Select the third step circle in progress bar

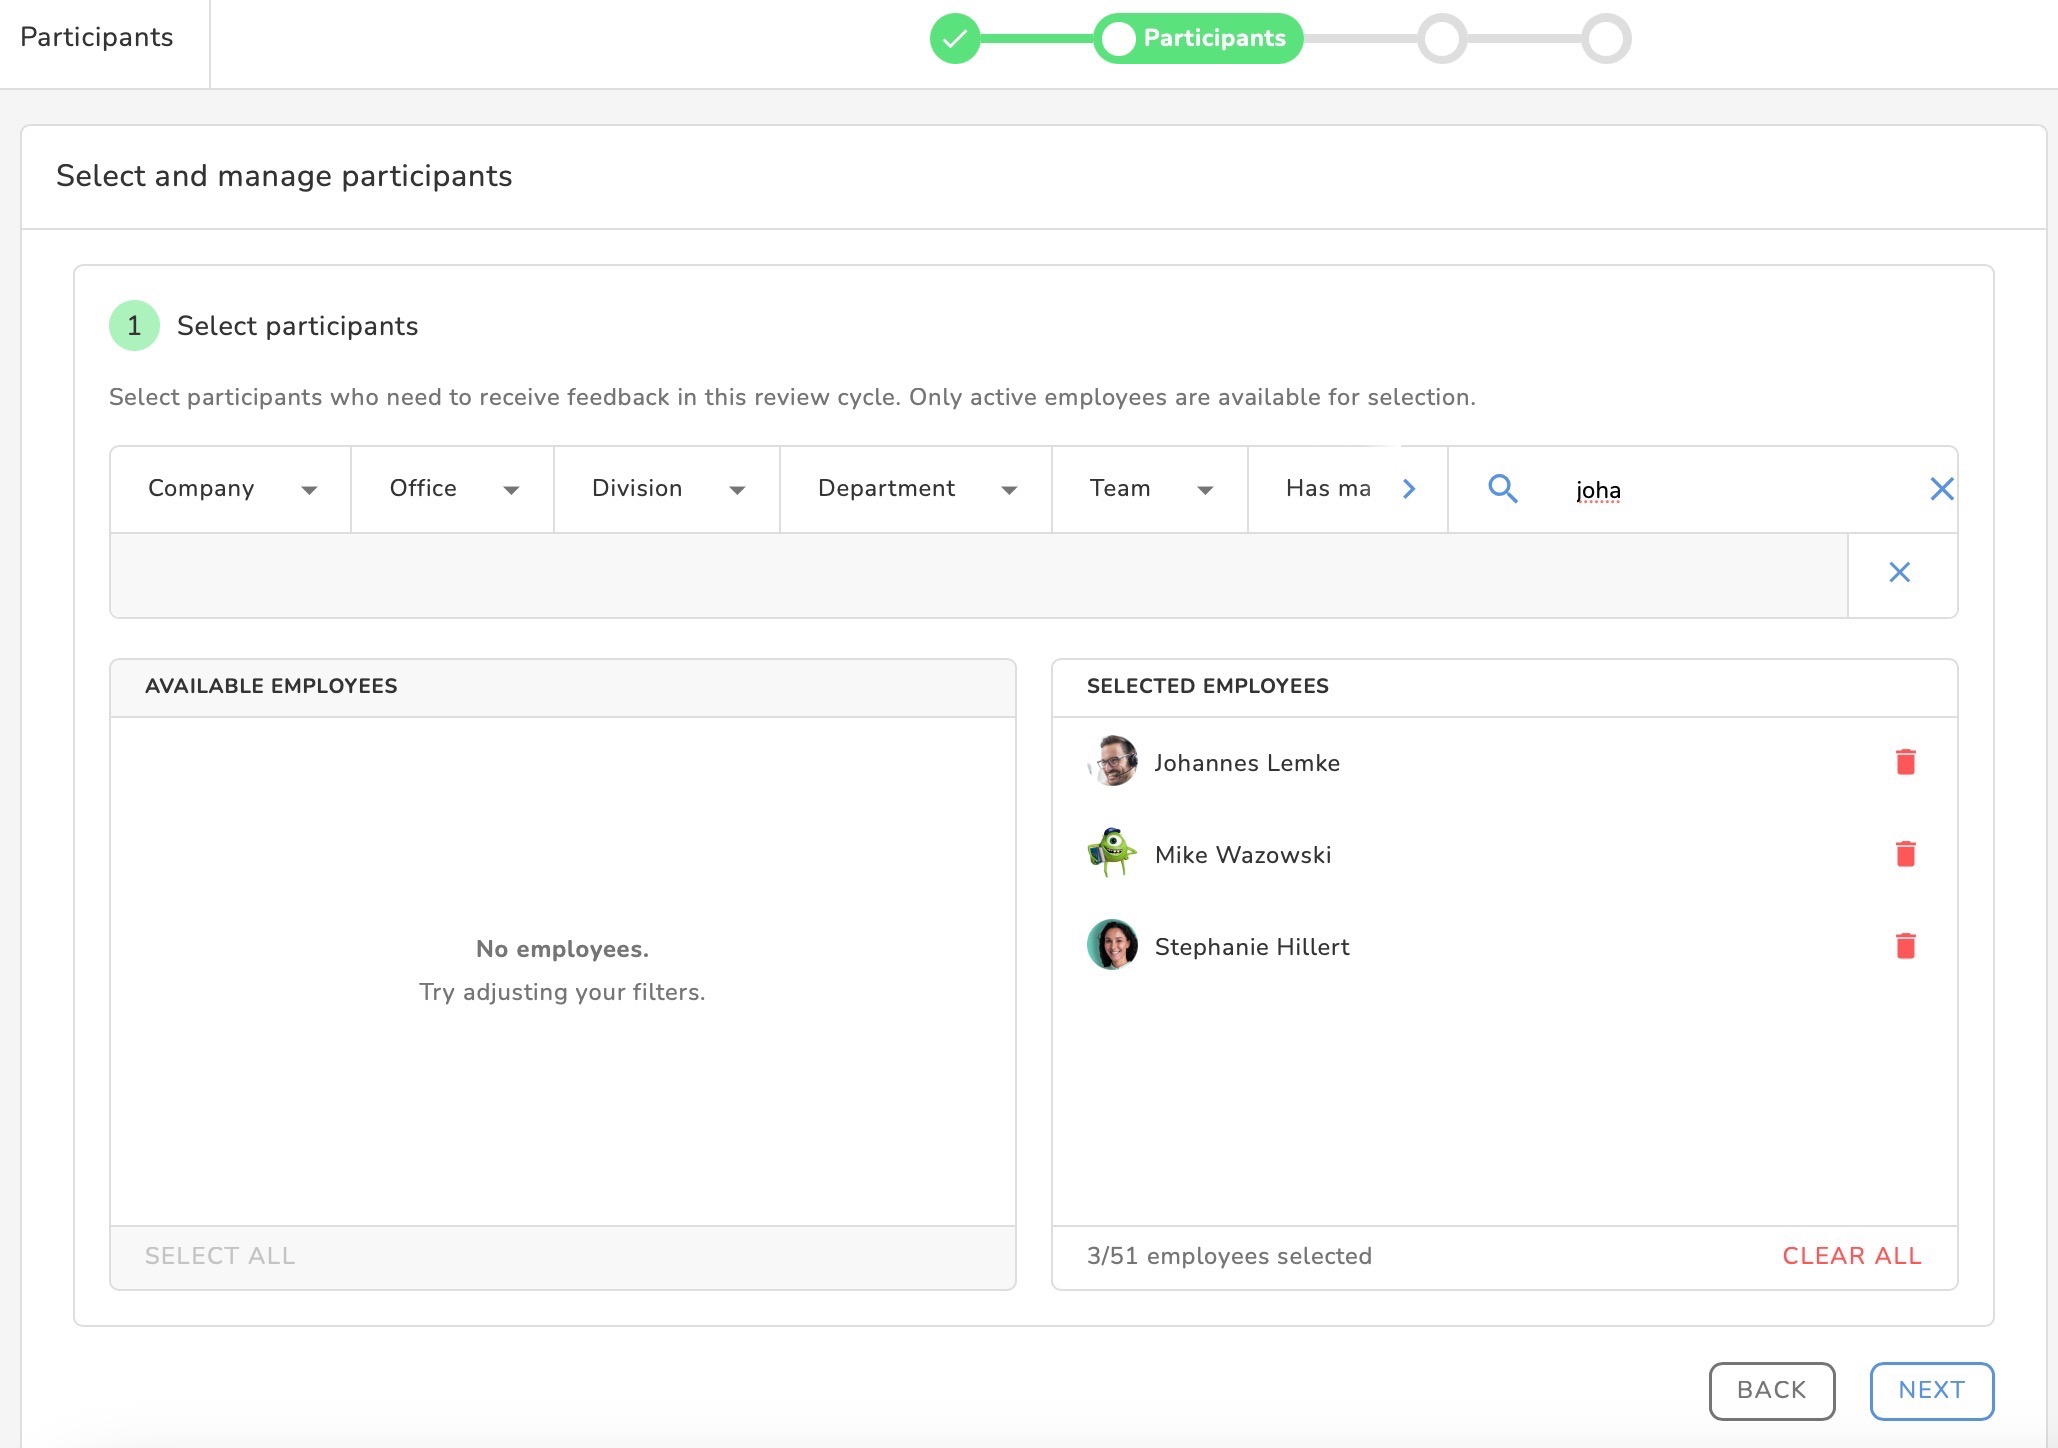pyautogui.click(x=1441, y=39)
